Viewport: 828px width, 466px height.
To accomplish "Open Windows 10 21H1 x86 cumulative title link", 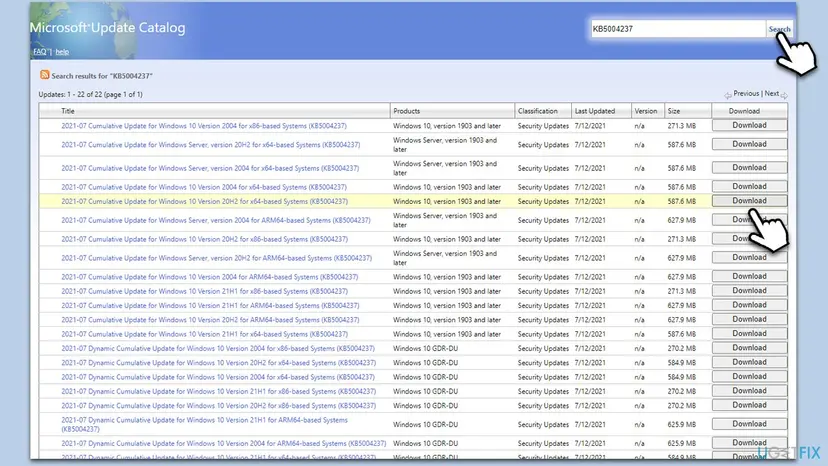I will [204, 291].
